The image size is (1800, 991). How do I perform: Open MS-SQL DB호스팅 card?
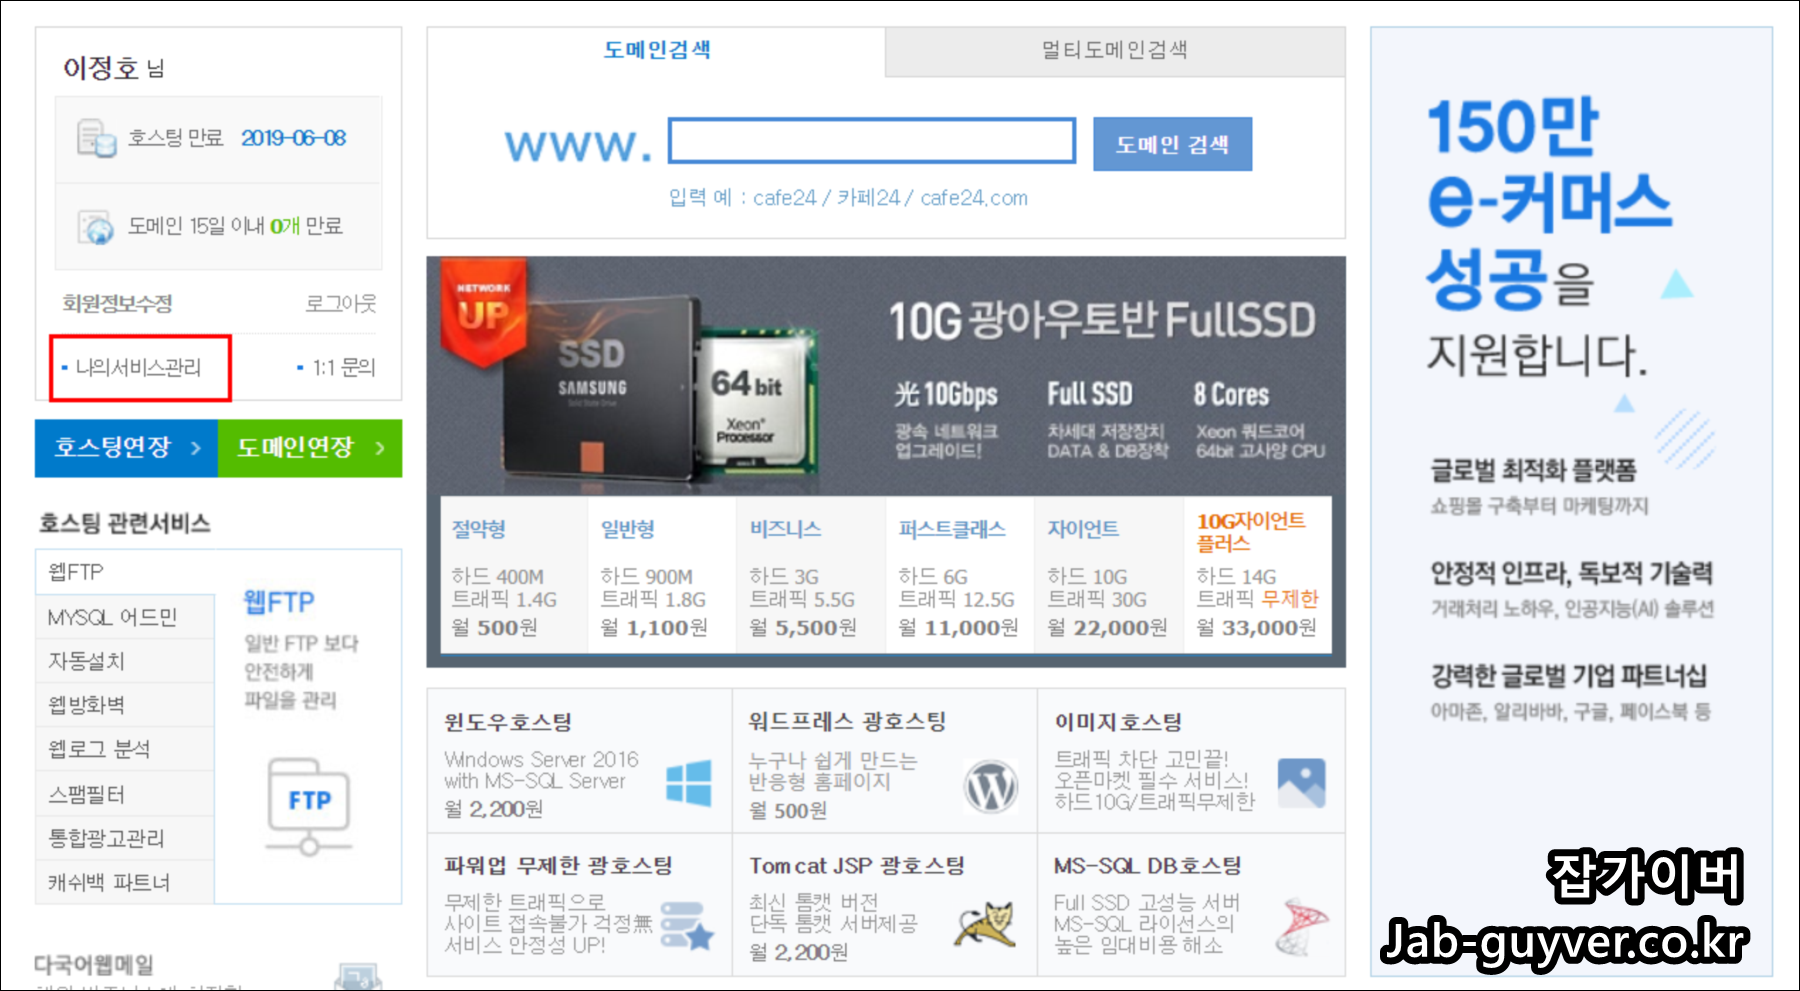click(x=1191, y=905)
